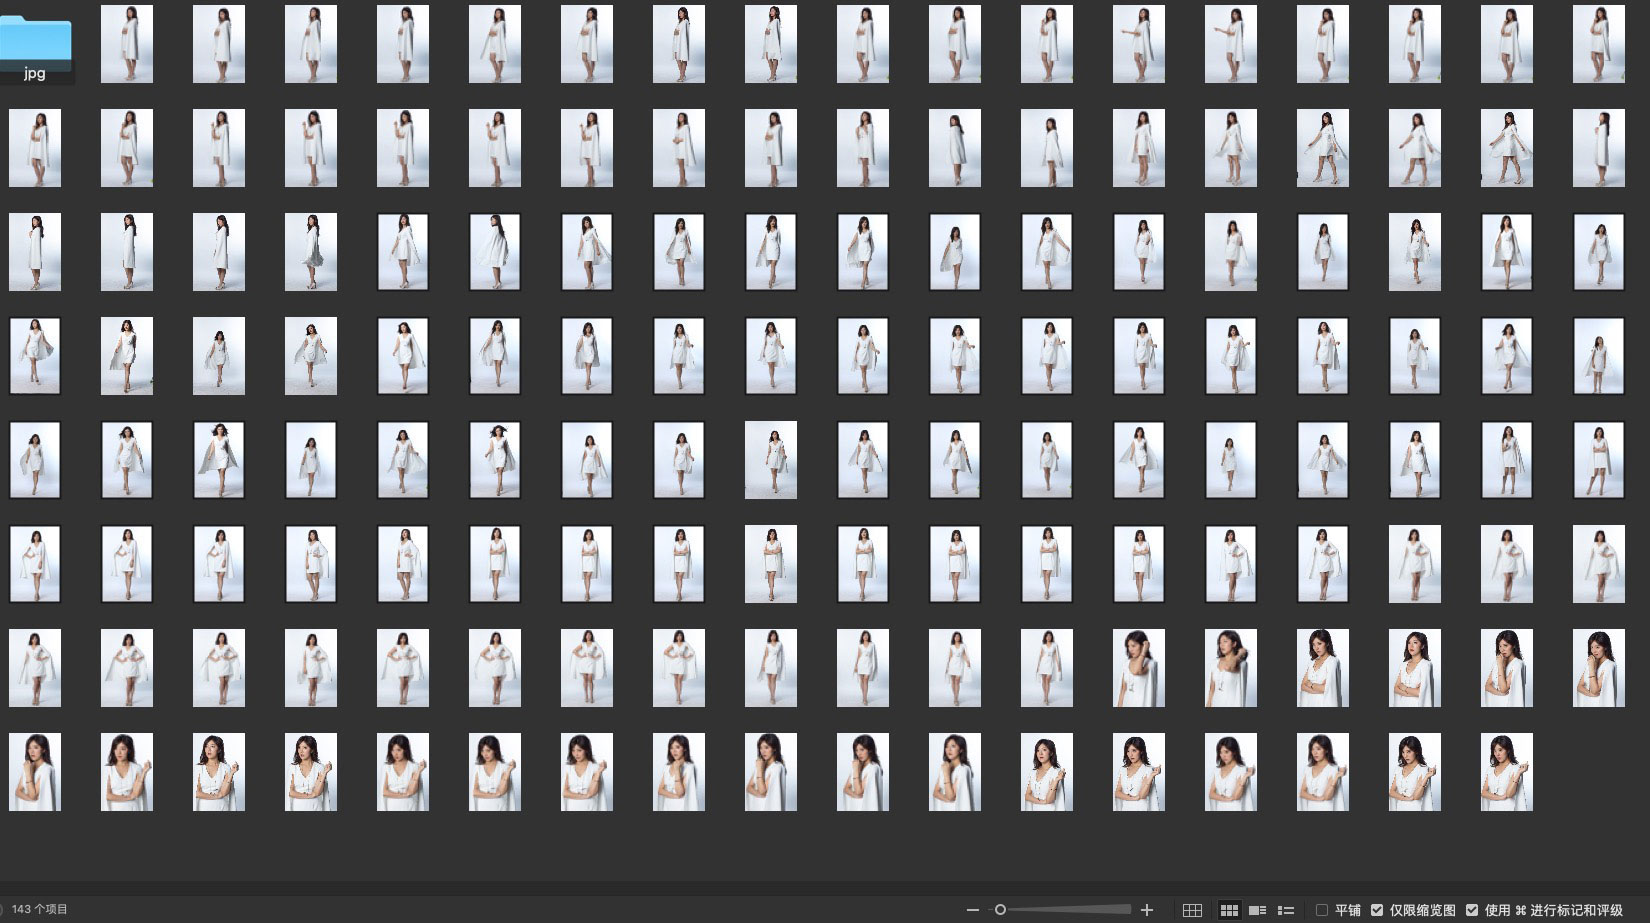Select the last photo in the bottom row
The height and width of the screenshot is (923, 1650).
1506,772
